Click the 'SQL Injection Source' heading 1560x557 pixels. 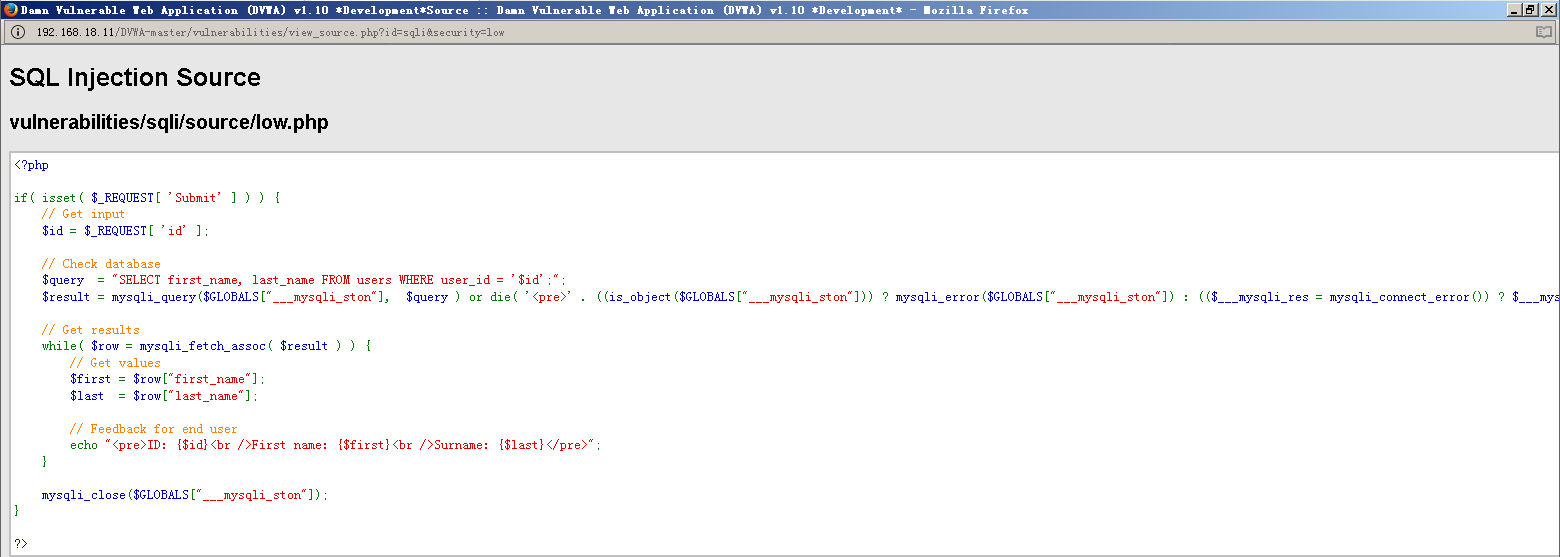click(135, 78)
